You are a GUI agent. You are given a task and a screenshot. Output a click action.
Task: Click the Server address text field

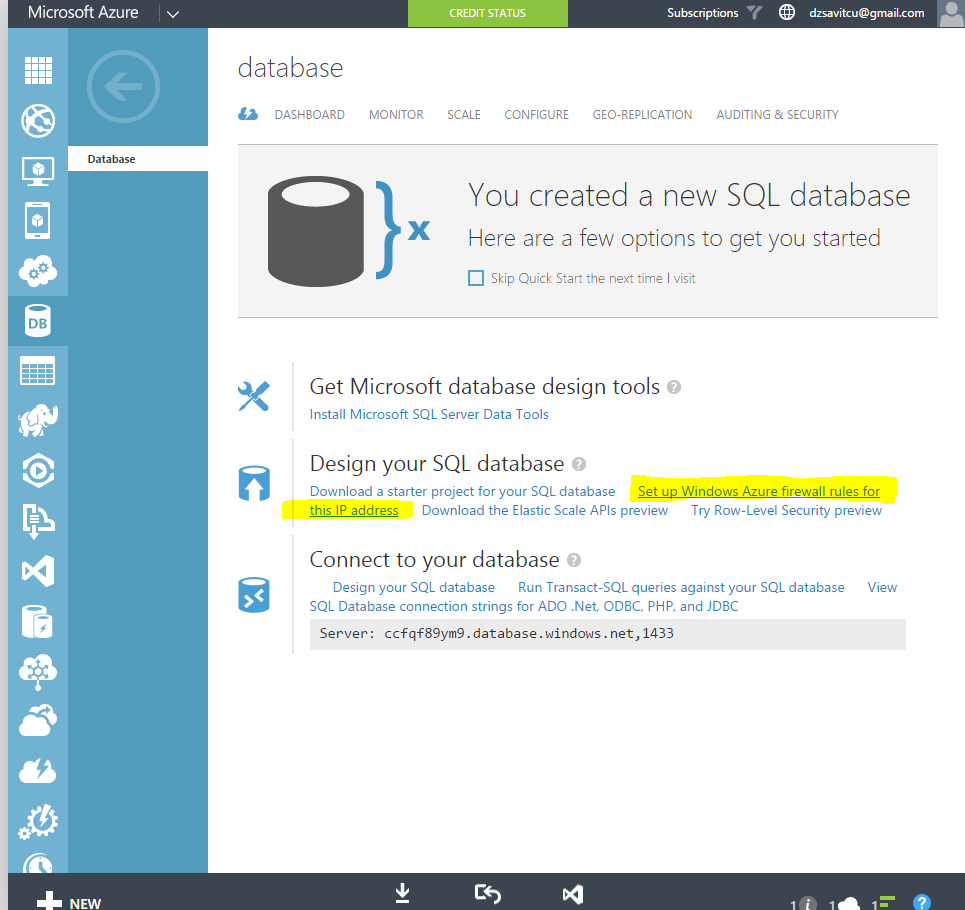click(607, 634)
